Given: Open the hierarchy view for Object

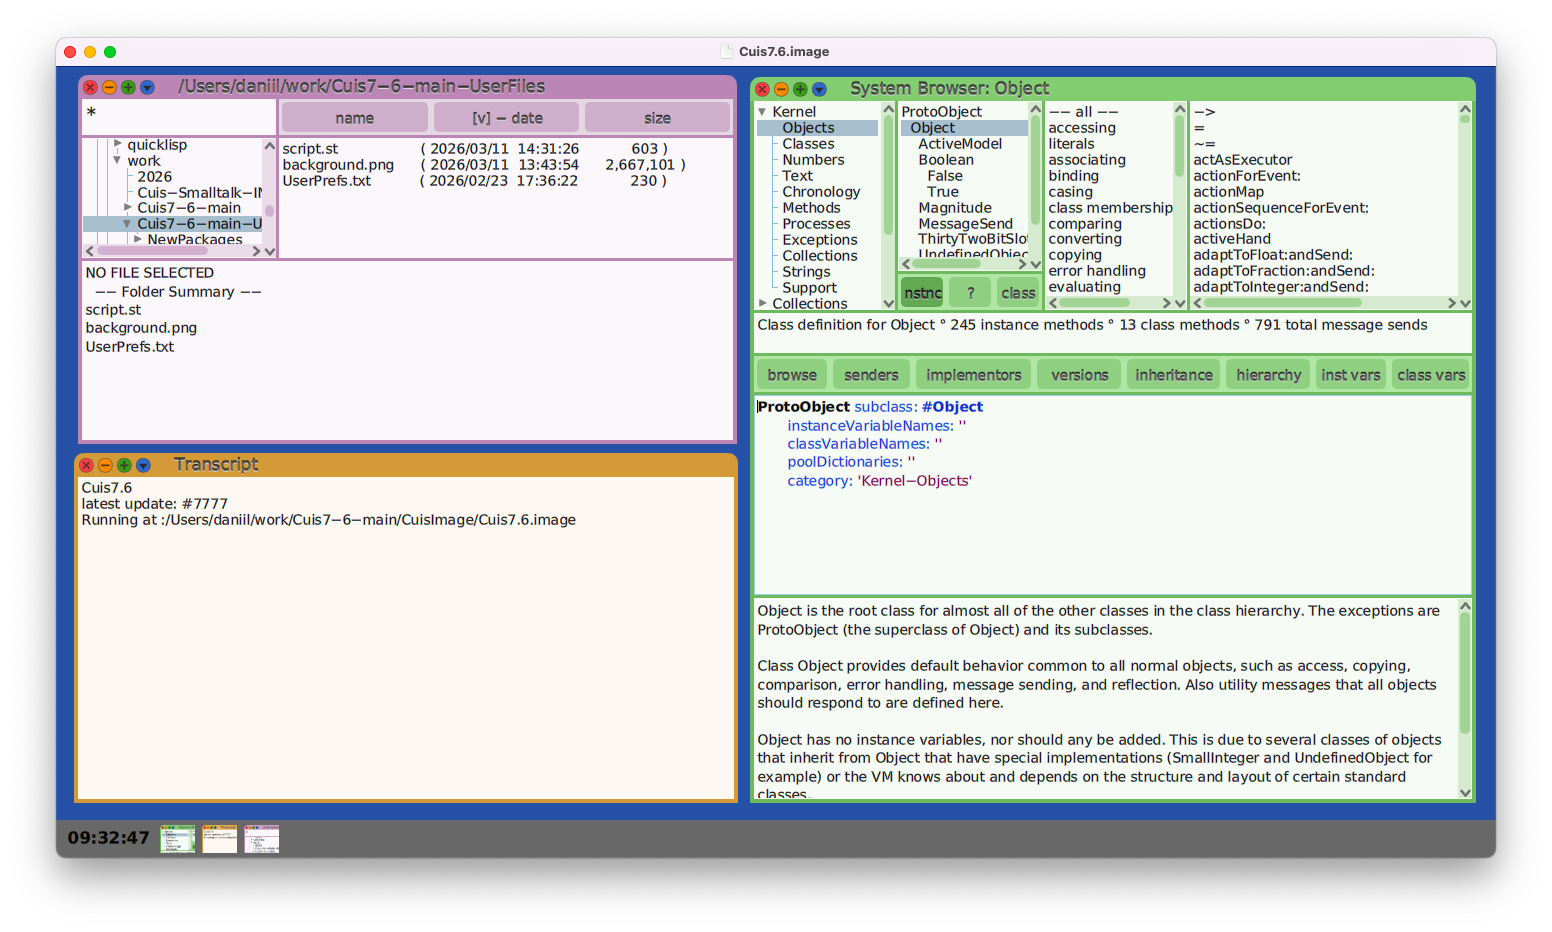Looking at the screenshot, I should pyautogui.click(x=1267, y=373).
